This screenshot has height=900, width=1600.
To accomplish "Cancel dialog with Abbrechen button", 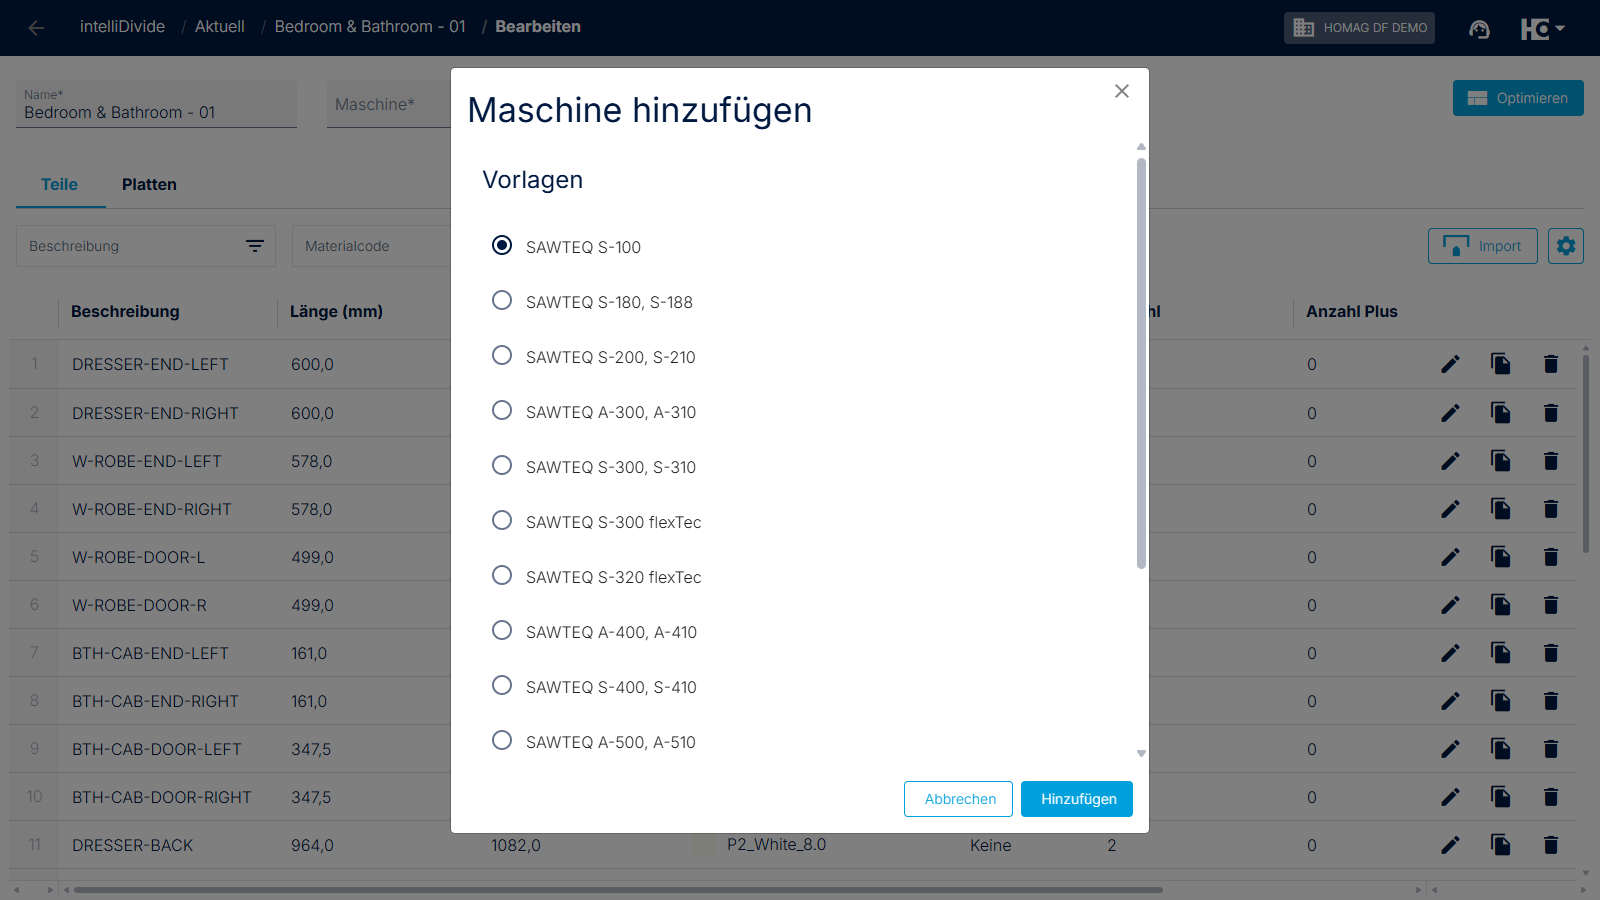I will [x=959, y=799].
